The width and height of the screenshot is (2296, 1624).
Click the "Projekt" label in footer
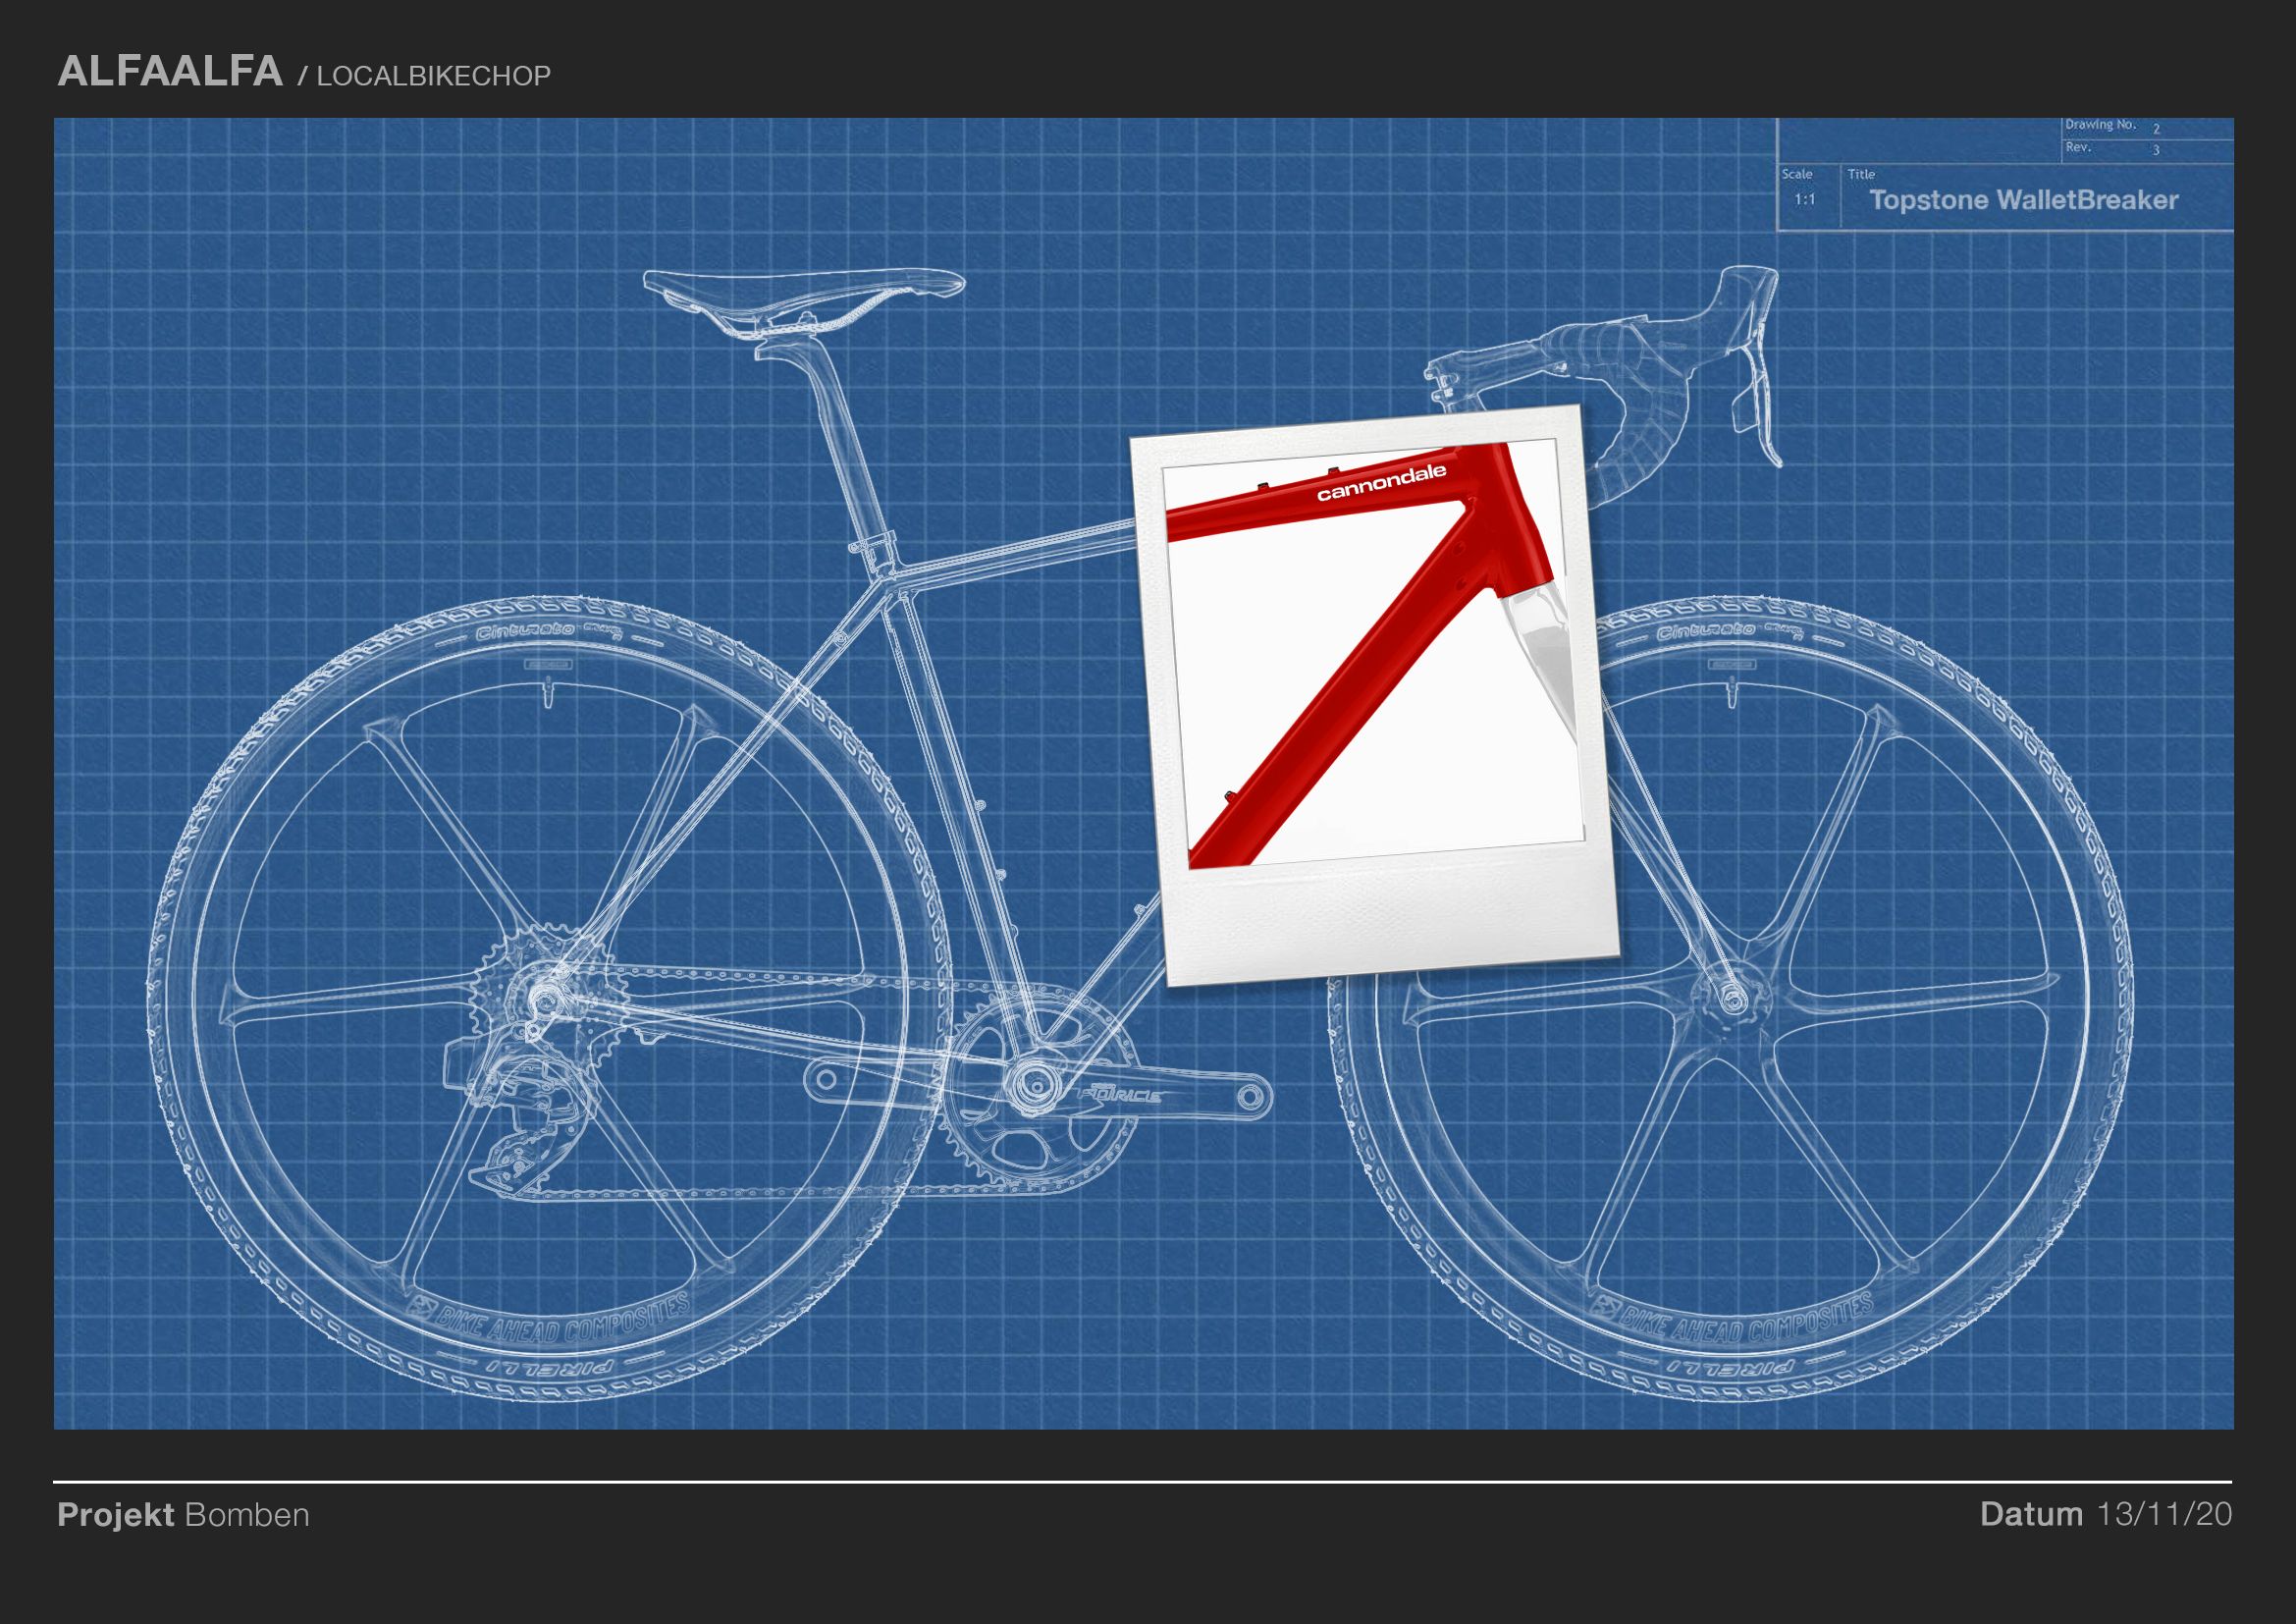tap(116, 1515)
